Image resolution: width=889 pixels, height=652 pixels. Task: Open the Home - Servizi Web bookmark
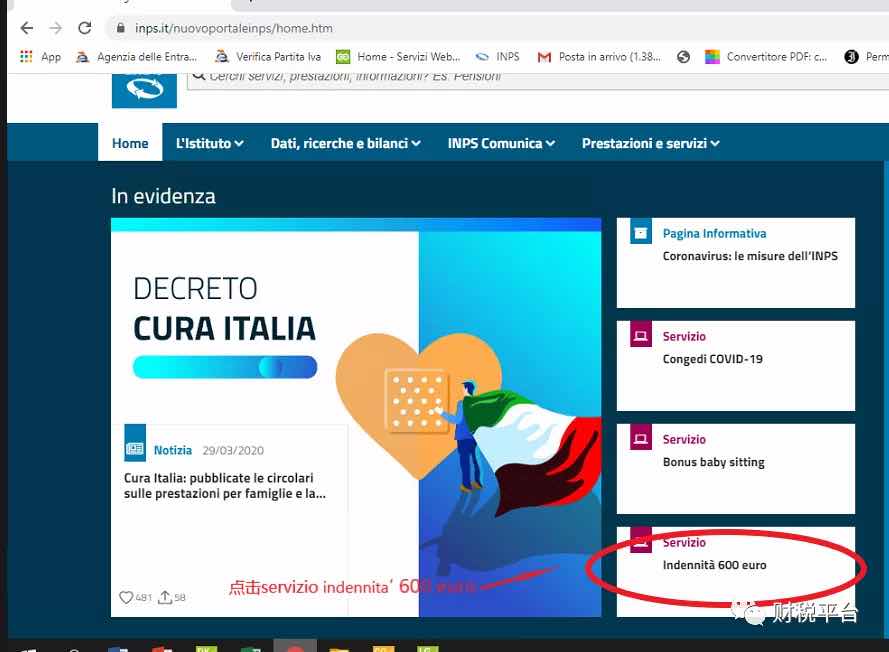[398, 57]
